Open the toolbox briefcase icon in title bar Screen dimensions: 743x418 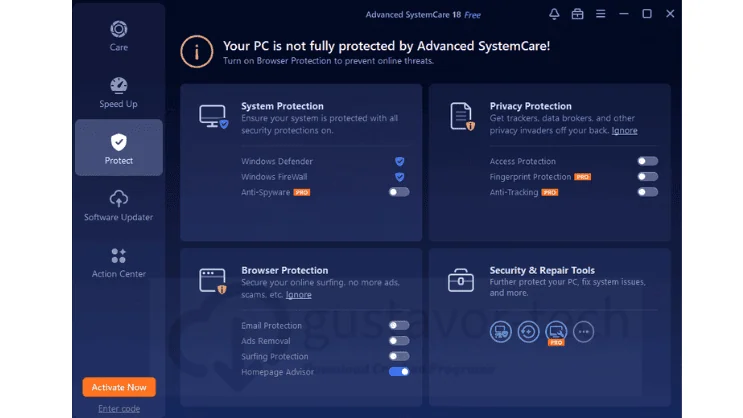(577, 14)
